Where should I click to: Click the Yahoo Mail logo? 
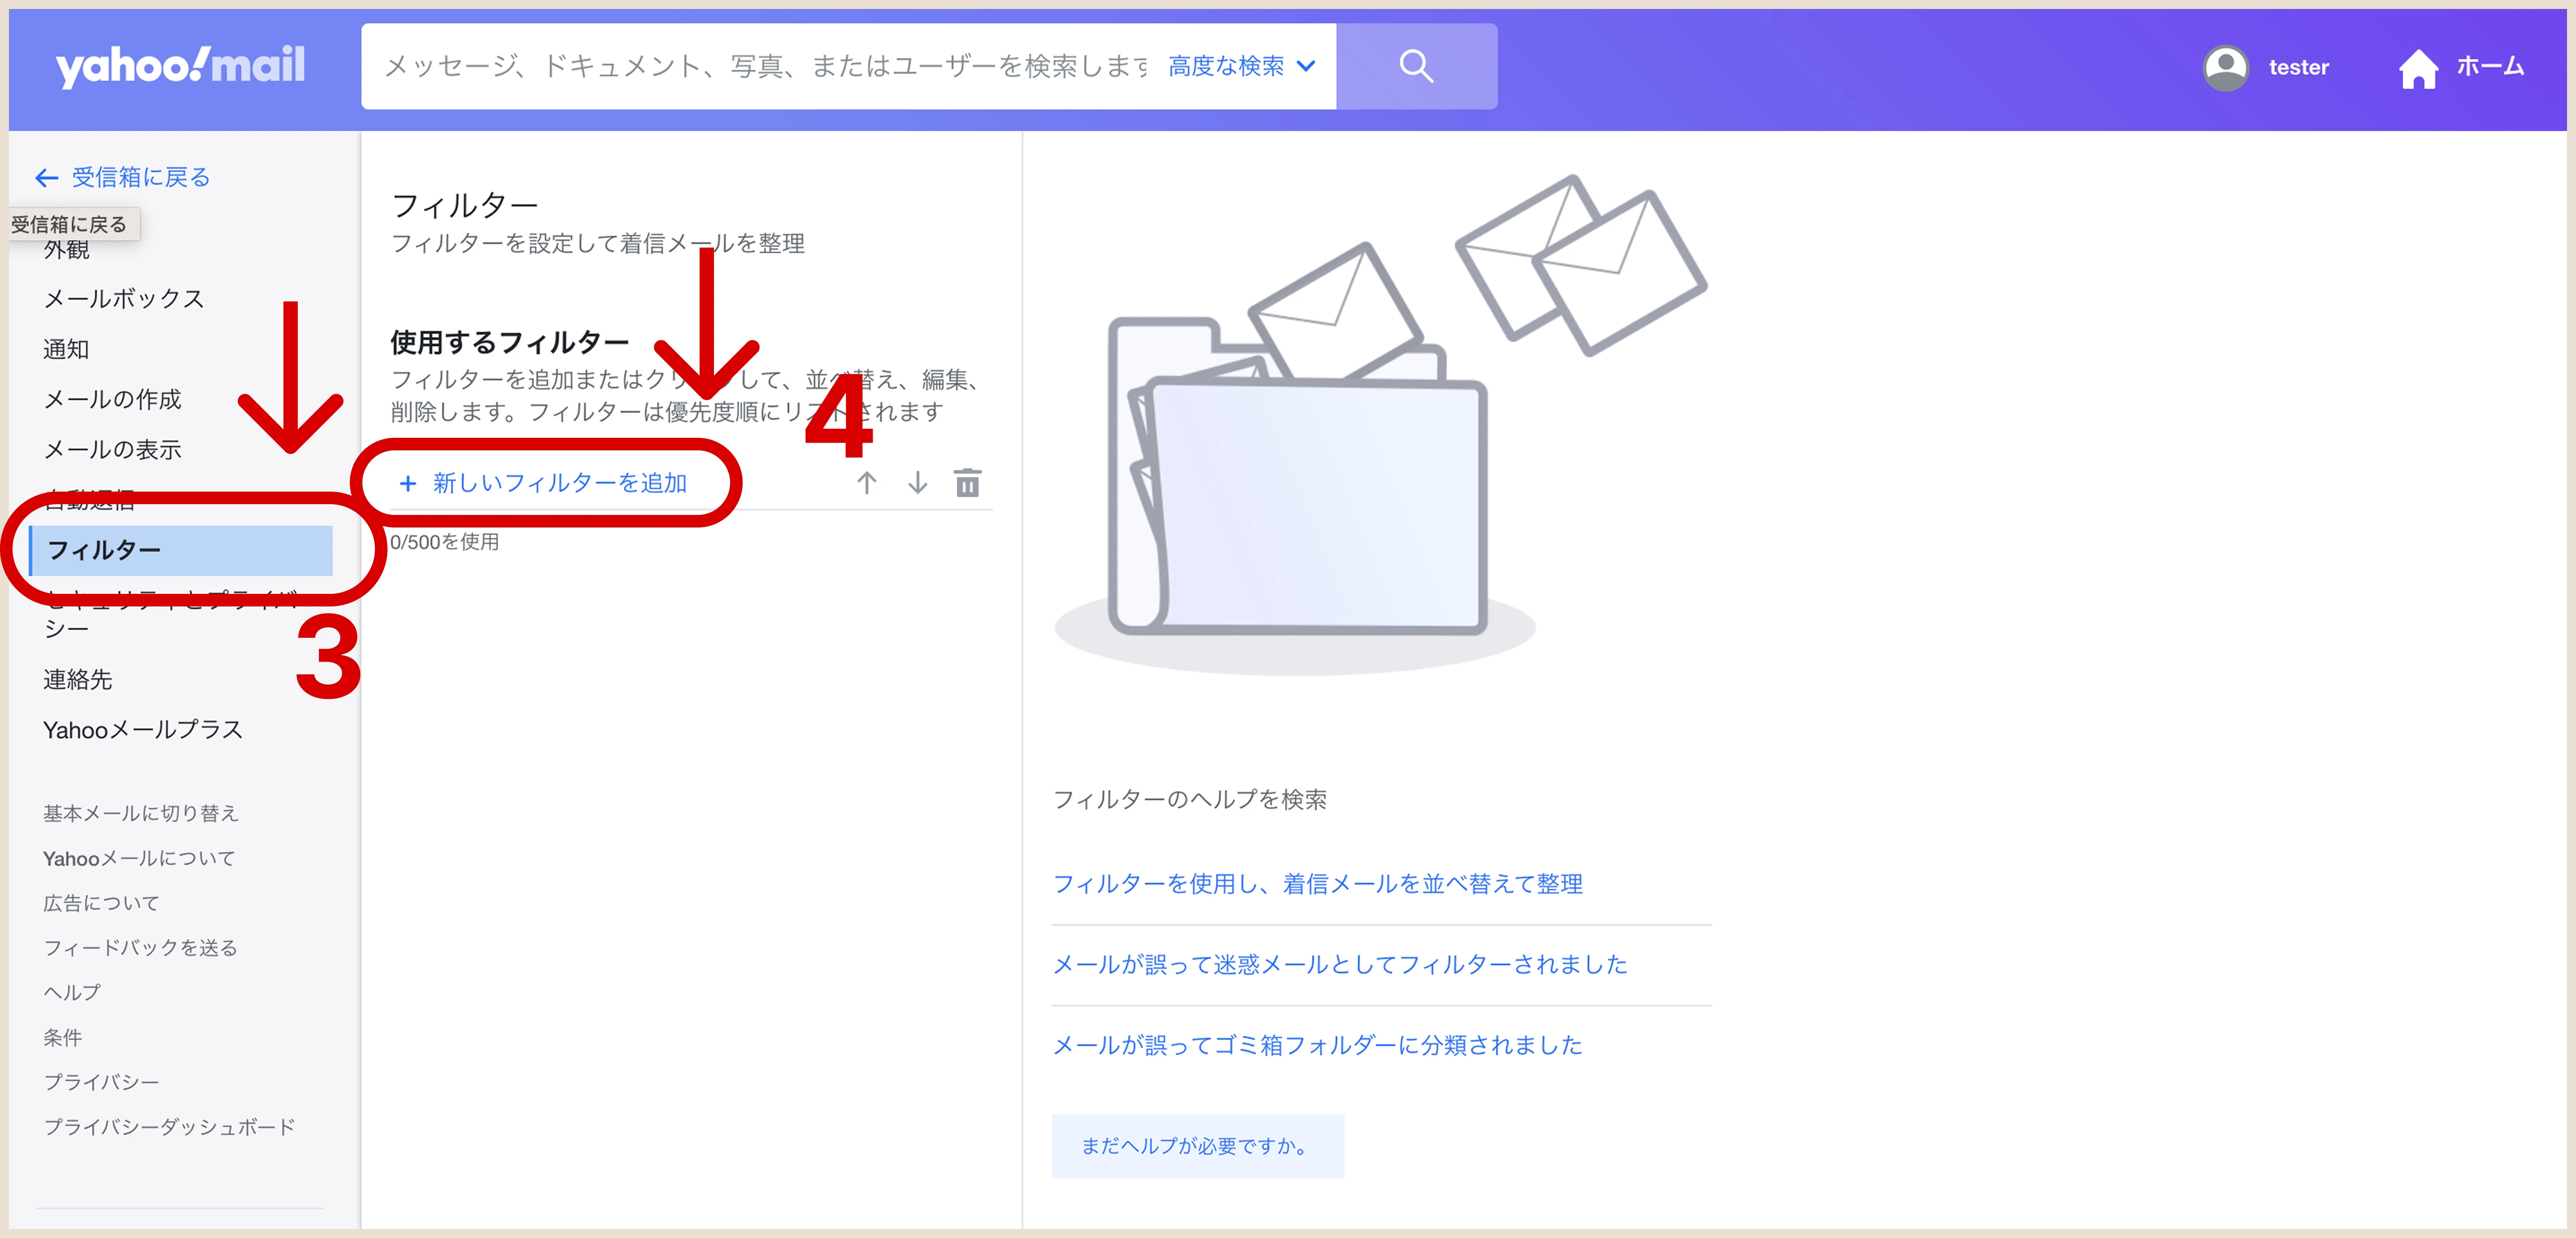click(180, 66)
